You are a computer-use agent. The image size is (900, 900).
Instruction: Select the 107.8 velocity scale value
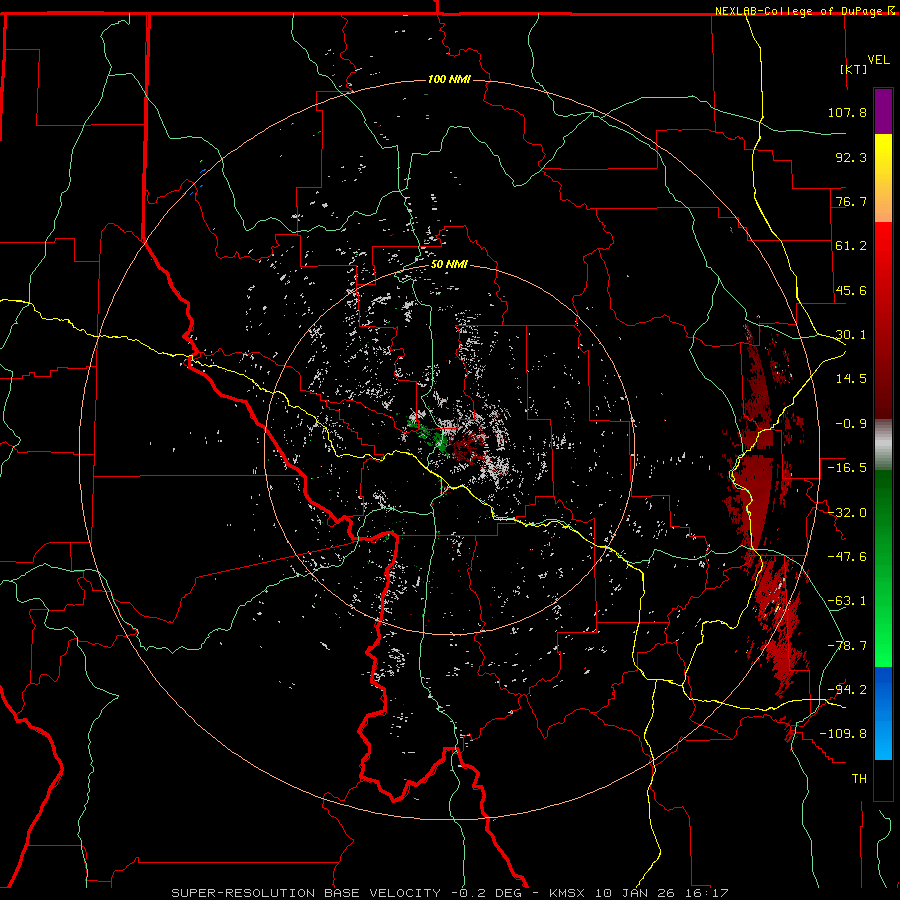click(x=847, y=112)
